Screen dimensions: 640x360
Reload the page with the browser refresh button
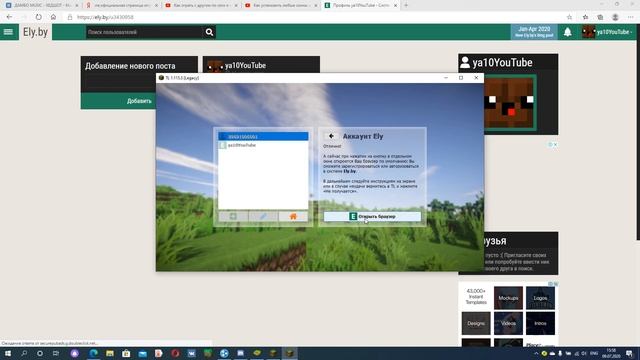38,17
